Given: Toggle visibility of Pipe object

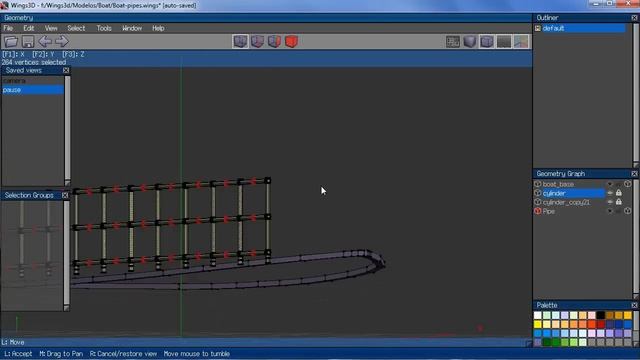Looking at the screenshot, I should point(610,211).
